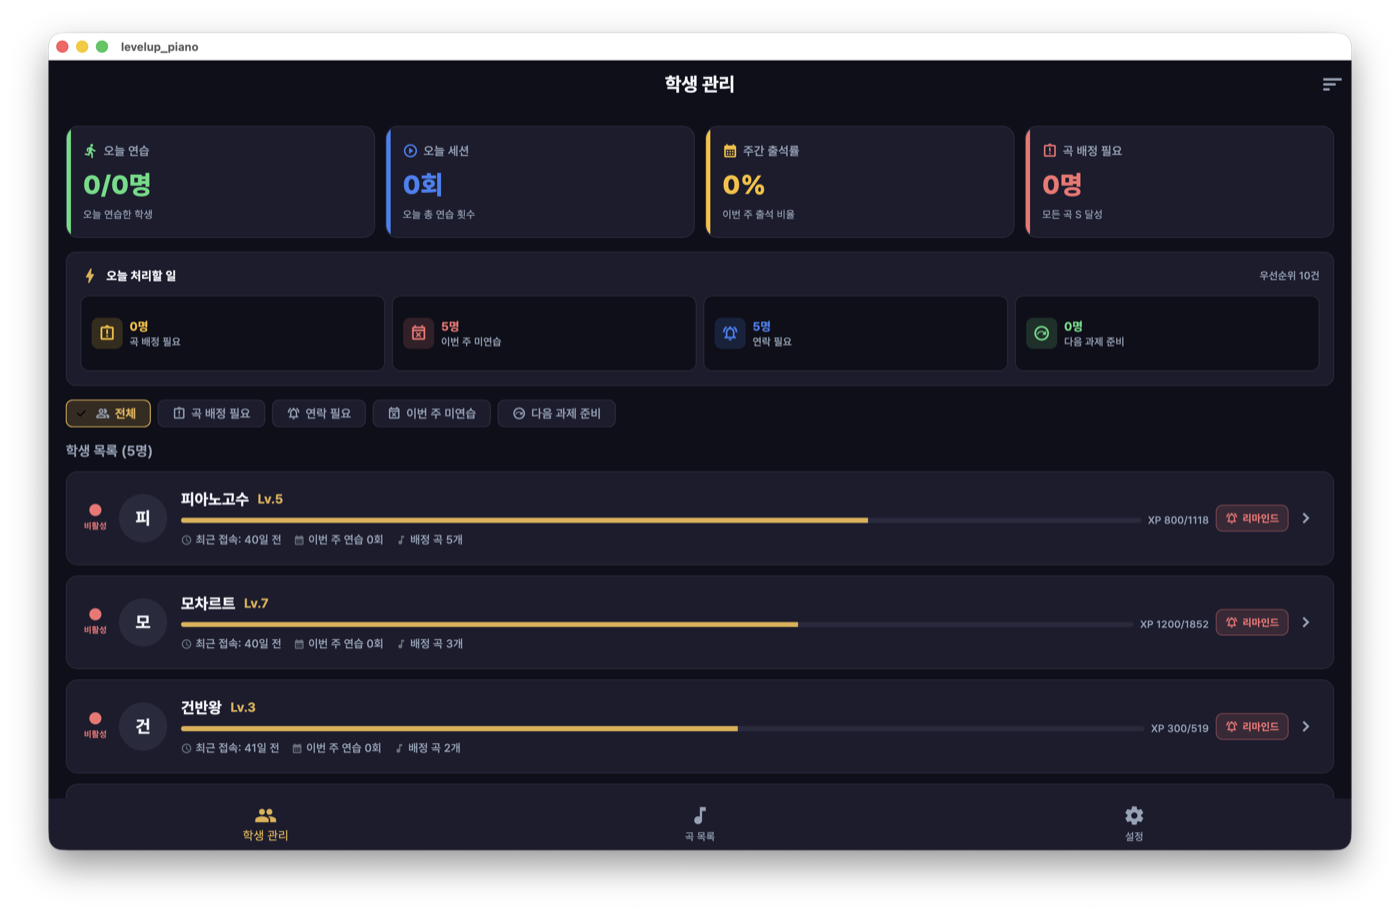
Task: Expand 건반왕 student details chevron
Action: pos(1306,726)
